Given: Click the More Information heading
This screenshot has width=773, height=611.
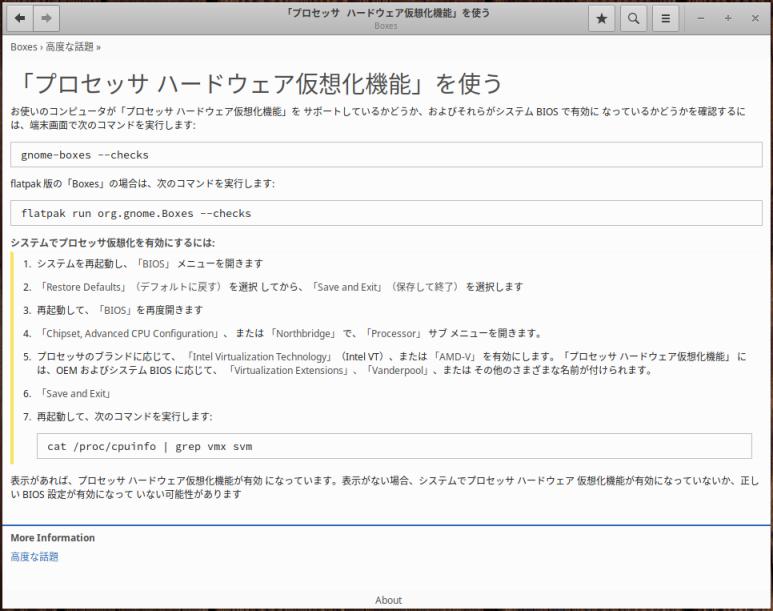Looking at the screenshot, I should pyautogui.click(x=53, y=538).
